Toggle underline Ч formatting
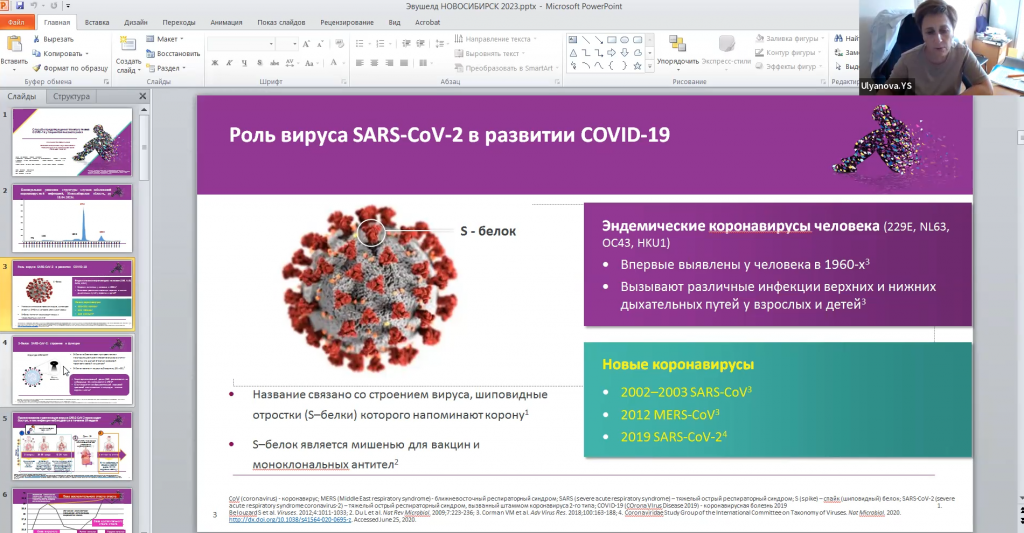The height and width of the screenshot is (533, 1024). click(244, 63)
